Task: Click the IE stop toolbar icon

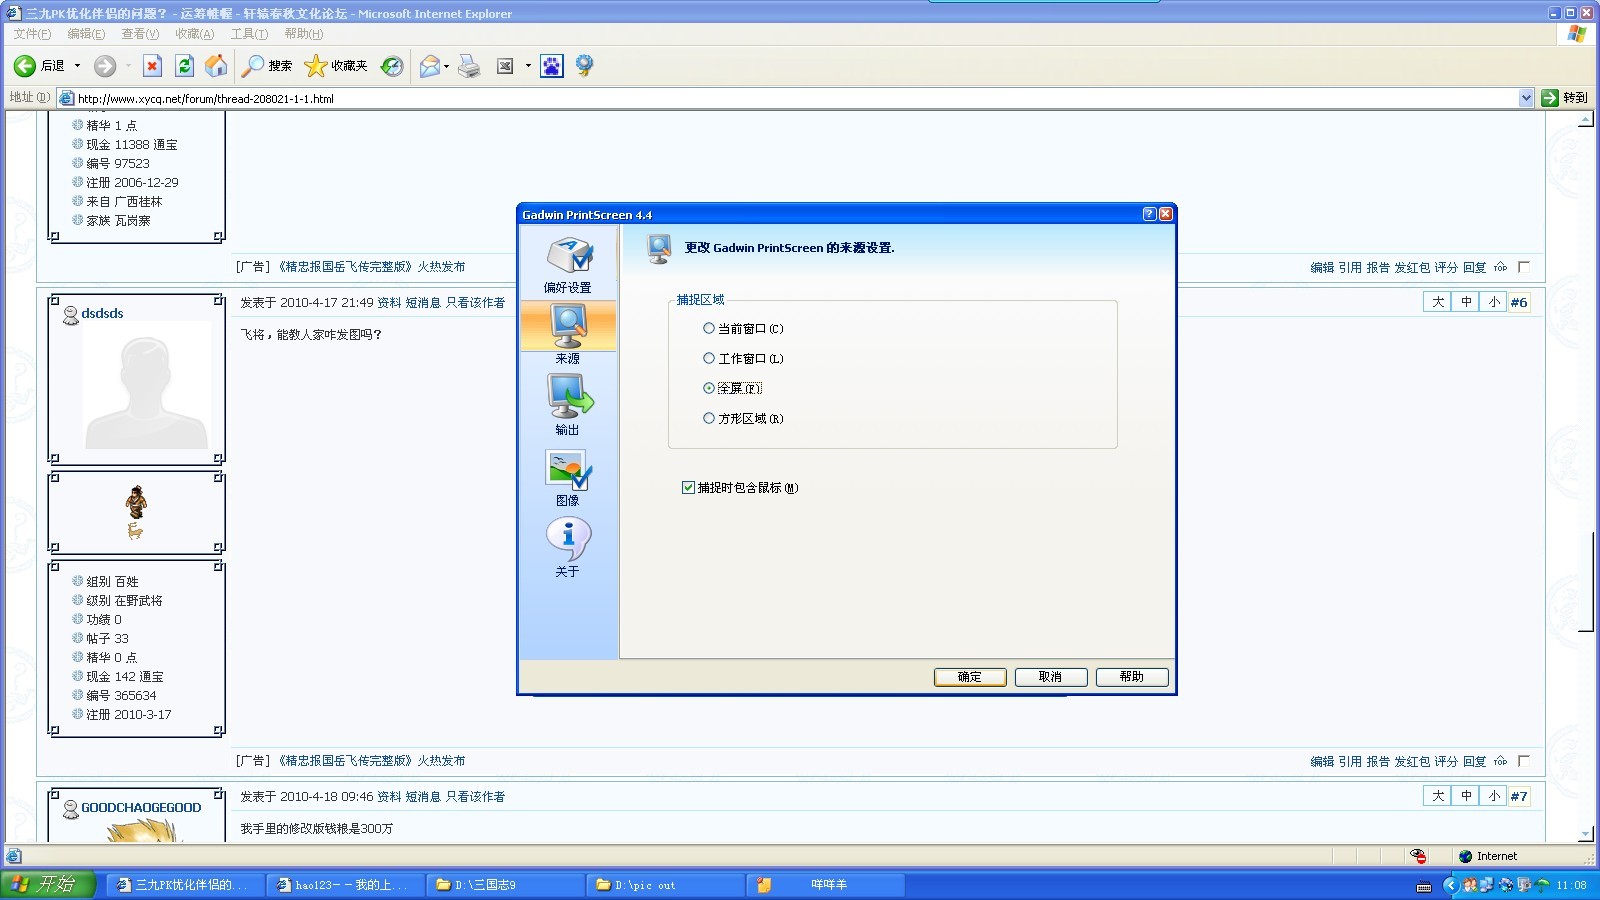Action: click(152, 66)
